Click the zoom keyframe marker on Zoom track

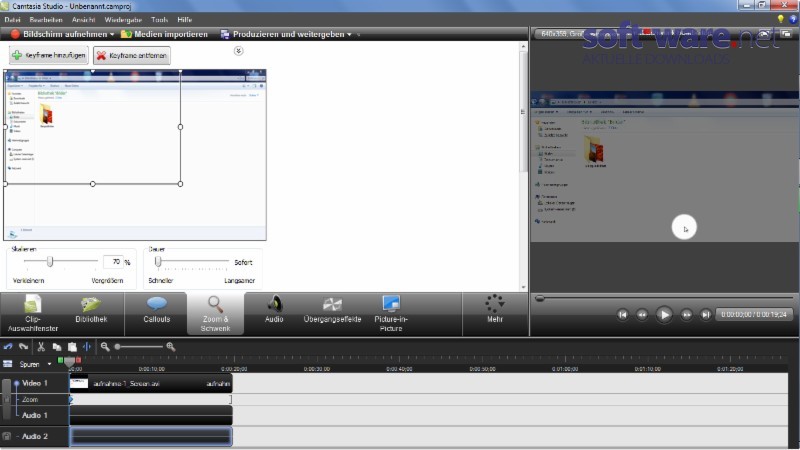71,399
